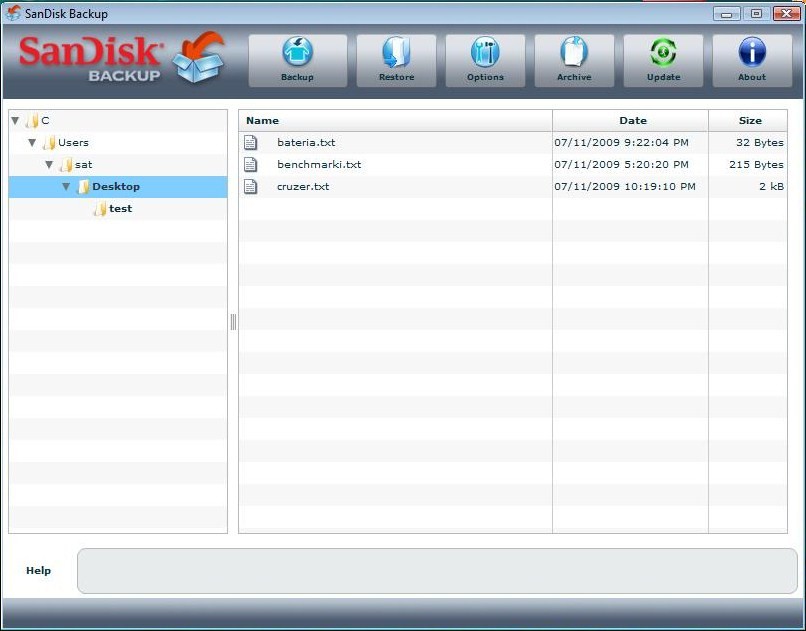Collapse the sat folder node
This screenshot has height=631, width=806.
tap(49, 165)
